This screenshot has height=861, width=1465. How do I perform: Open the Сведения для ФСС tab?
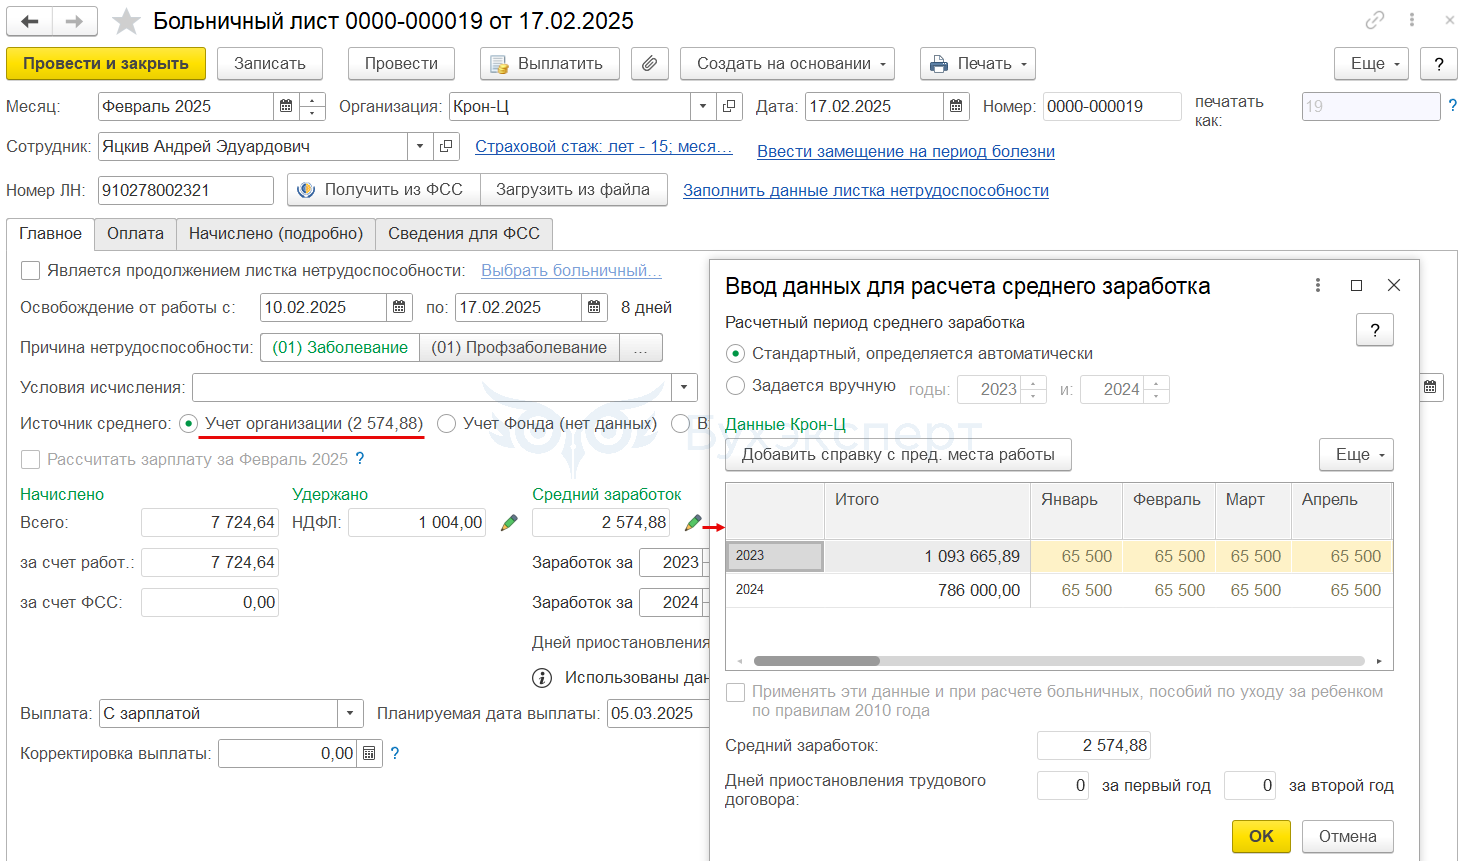(464, 234)
